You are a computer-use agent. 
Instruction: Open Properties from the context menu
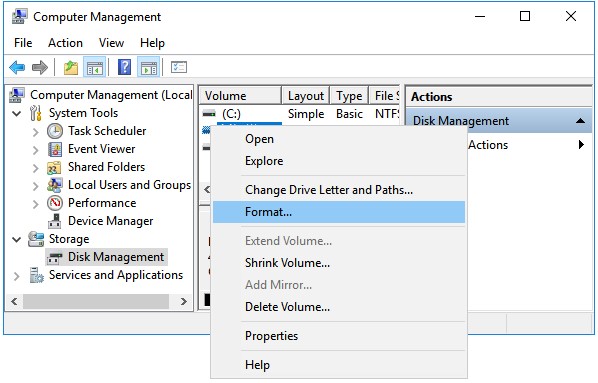(x=339, y=336)
